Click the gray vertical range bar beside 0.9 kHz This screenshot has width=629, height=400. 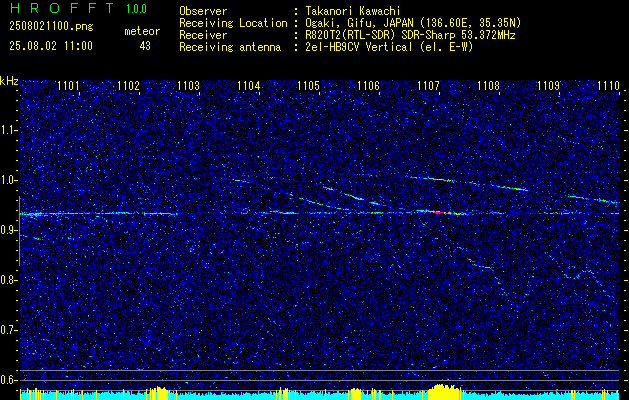20,231
